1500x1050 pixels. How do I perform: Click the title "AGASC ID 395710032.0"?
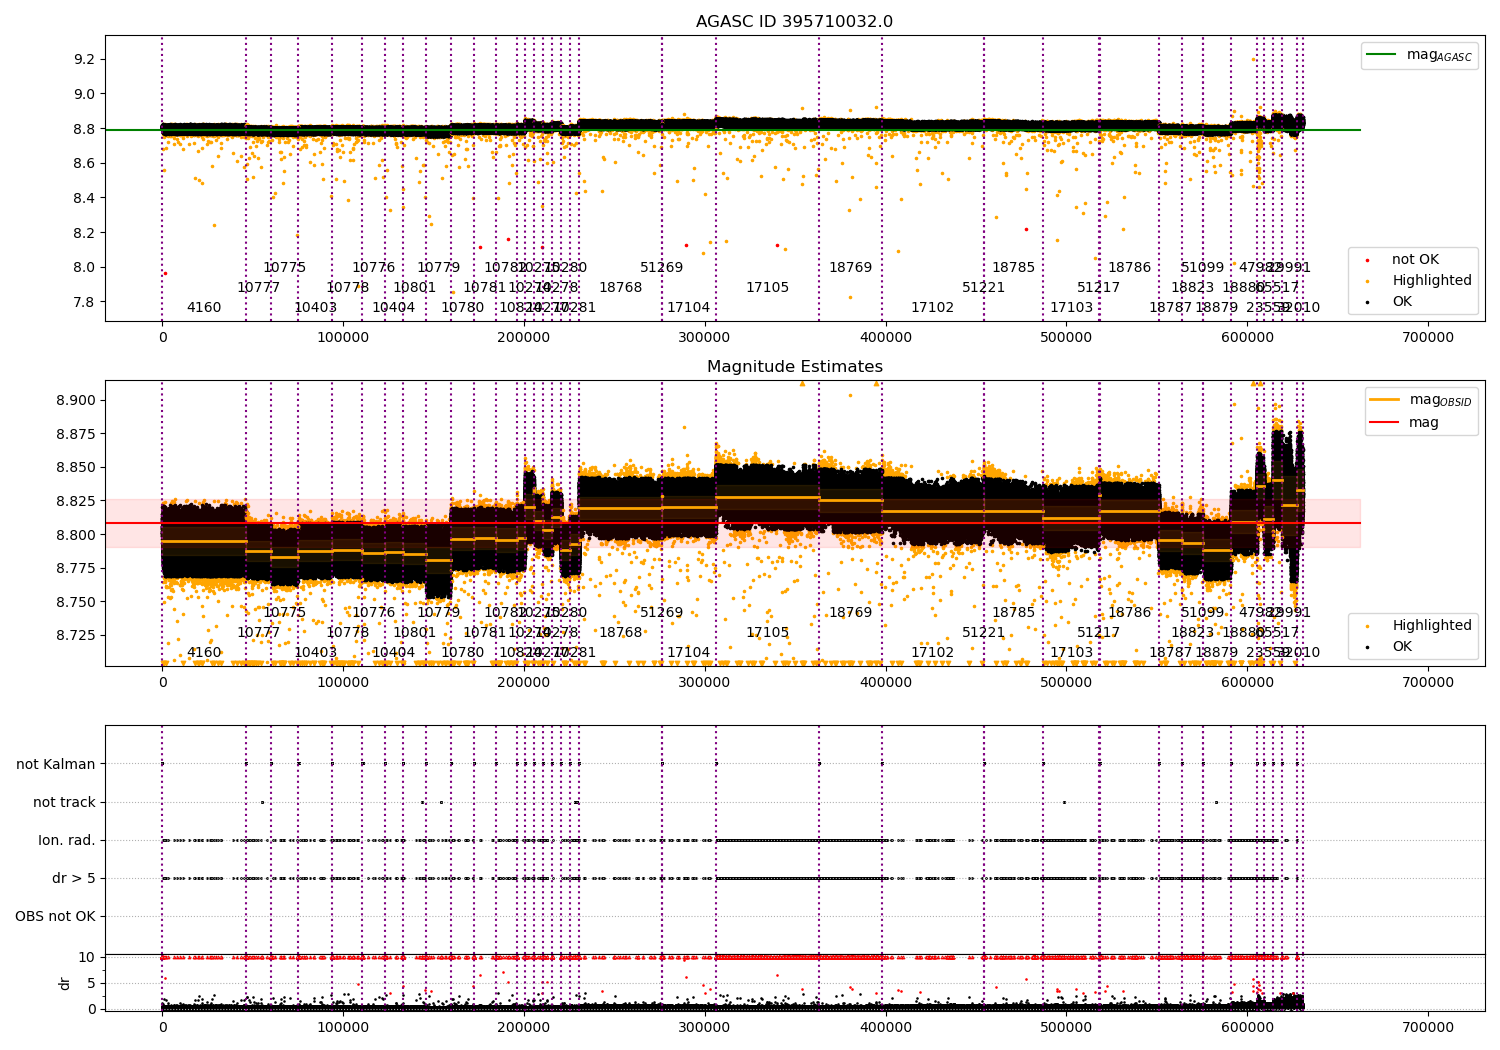[x=794, y=22]
